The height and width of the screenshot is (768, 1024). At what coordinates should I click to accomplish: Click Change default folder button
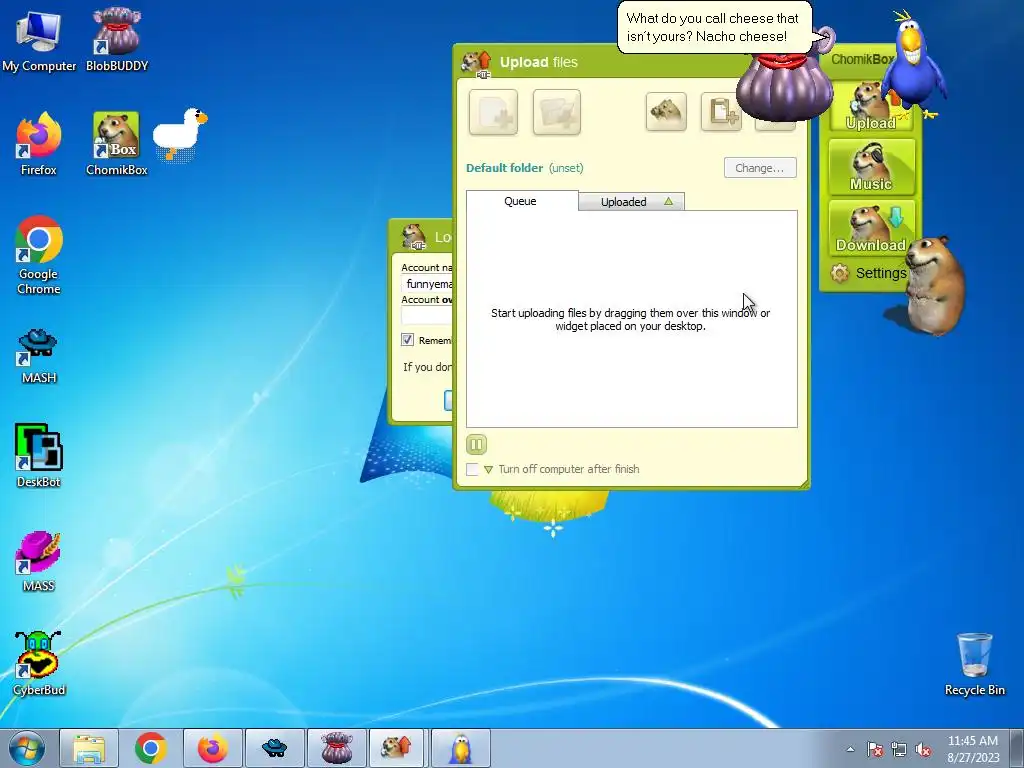[x=760, y=168]
